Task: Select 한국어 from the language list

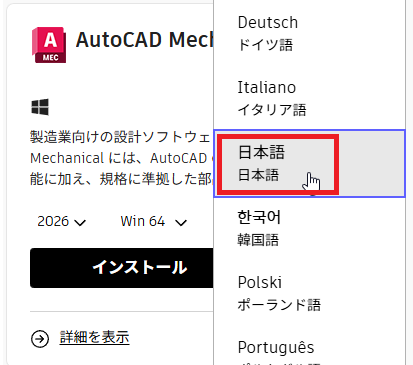Action: click(x=309, y=228)
